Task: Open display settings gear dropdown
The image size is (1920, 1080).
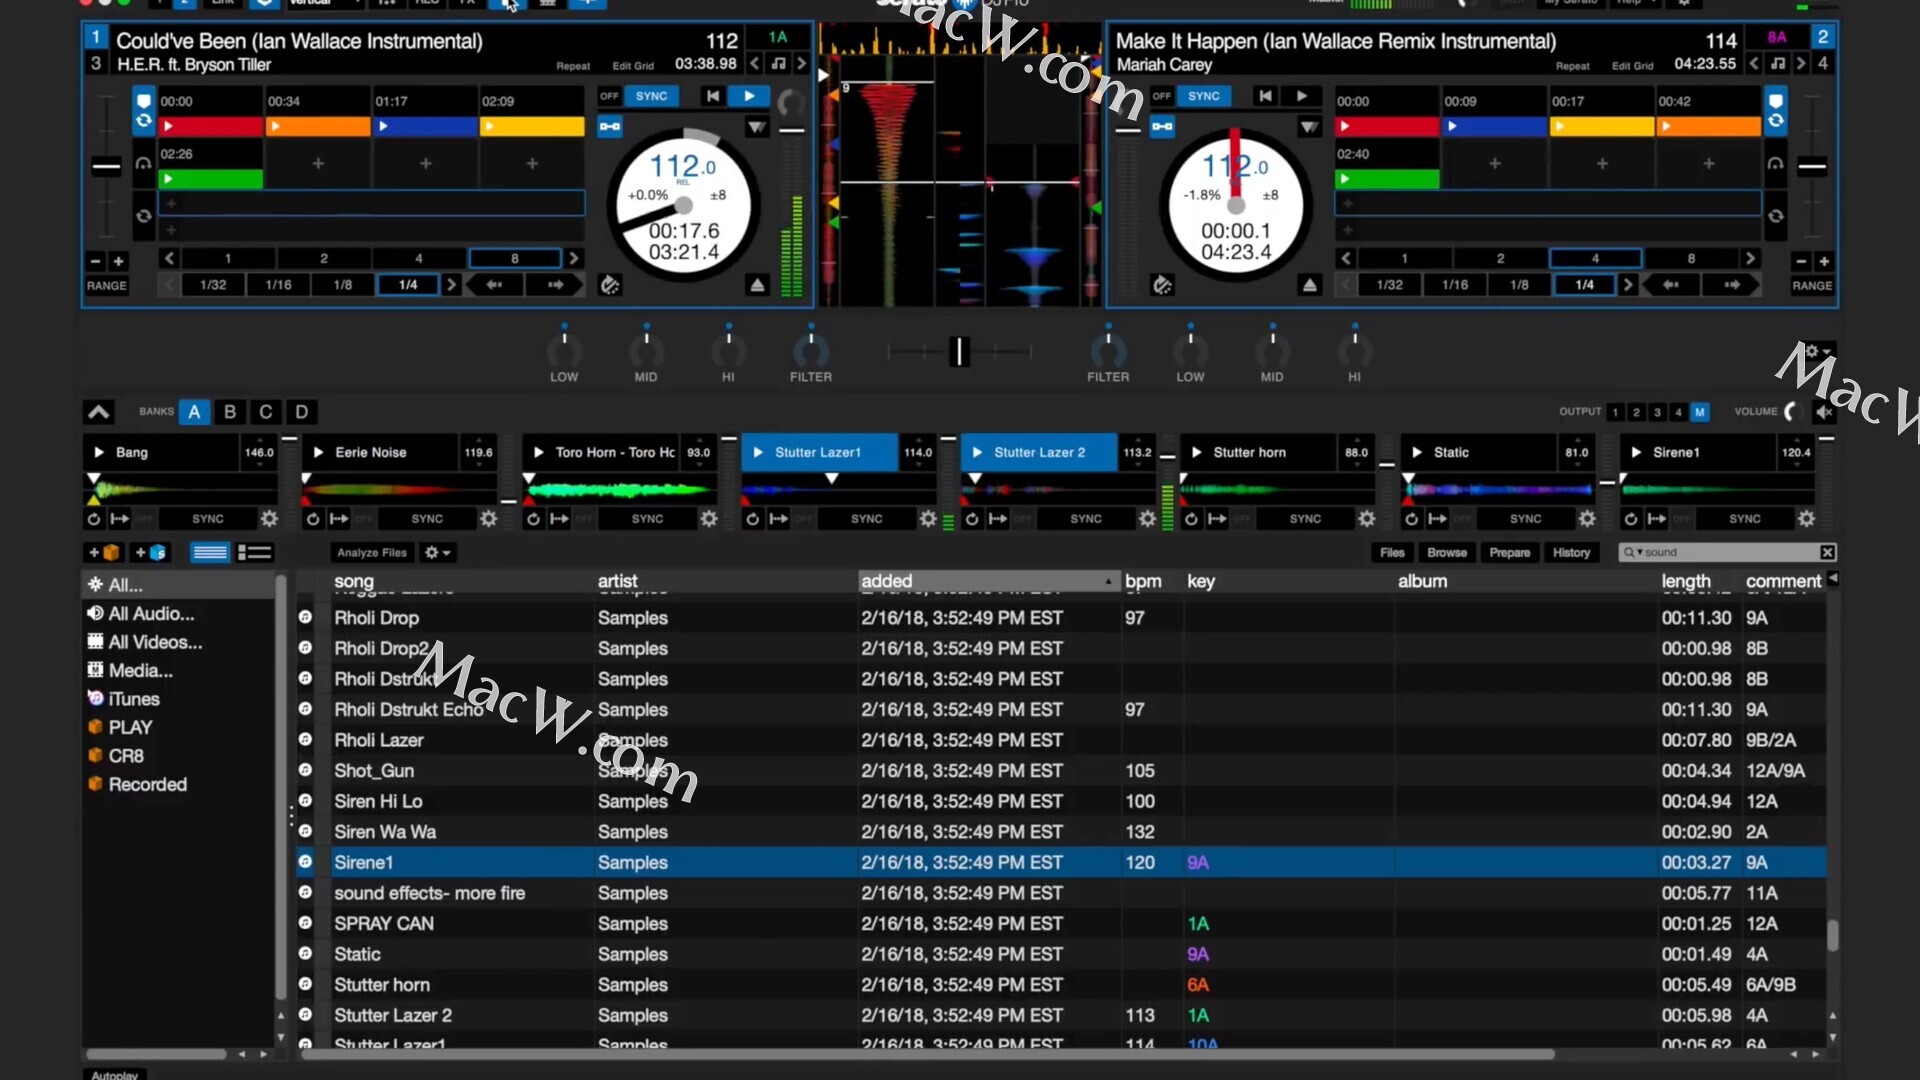Action: pyautogui.click(x=1818, y=351)
